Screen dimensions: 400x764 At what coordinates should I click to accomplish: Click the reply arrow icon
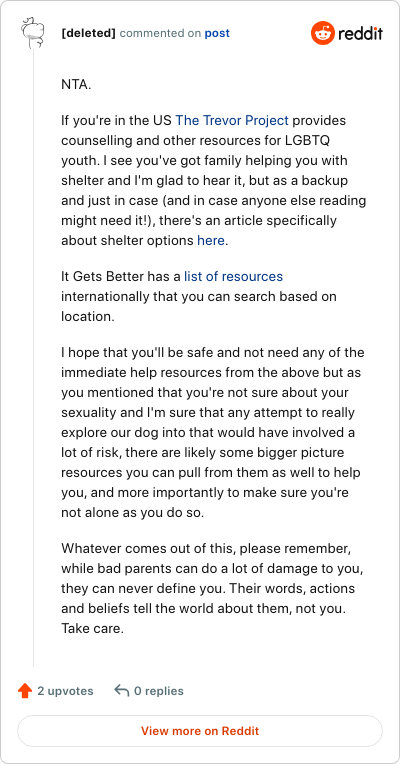[x=122, y=690]
